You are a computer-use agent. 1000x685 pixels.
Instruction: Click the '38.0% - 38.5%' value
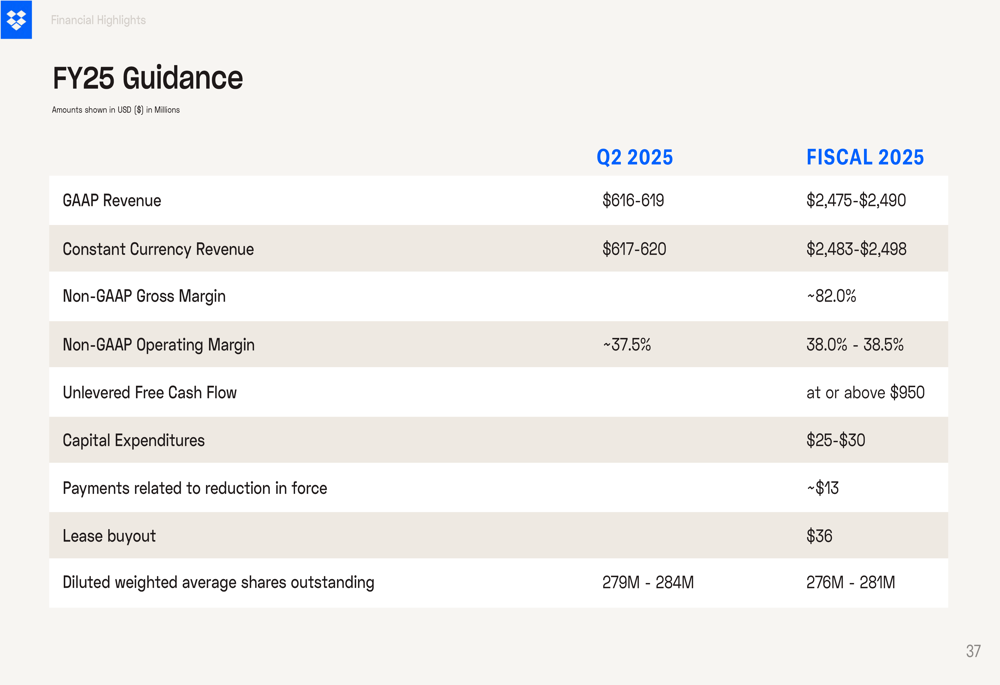[855, 344]
